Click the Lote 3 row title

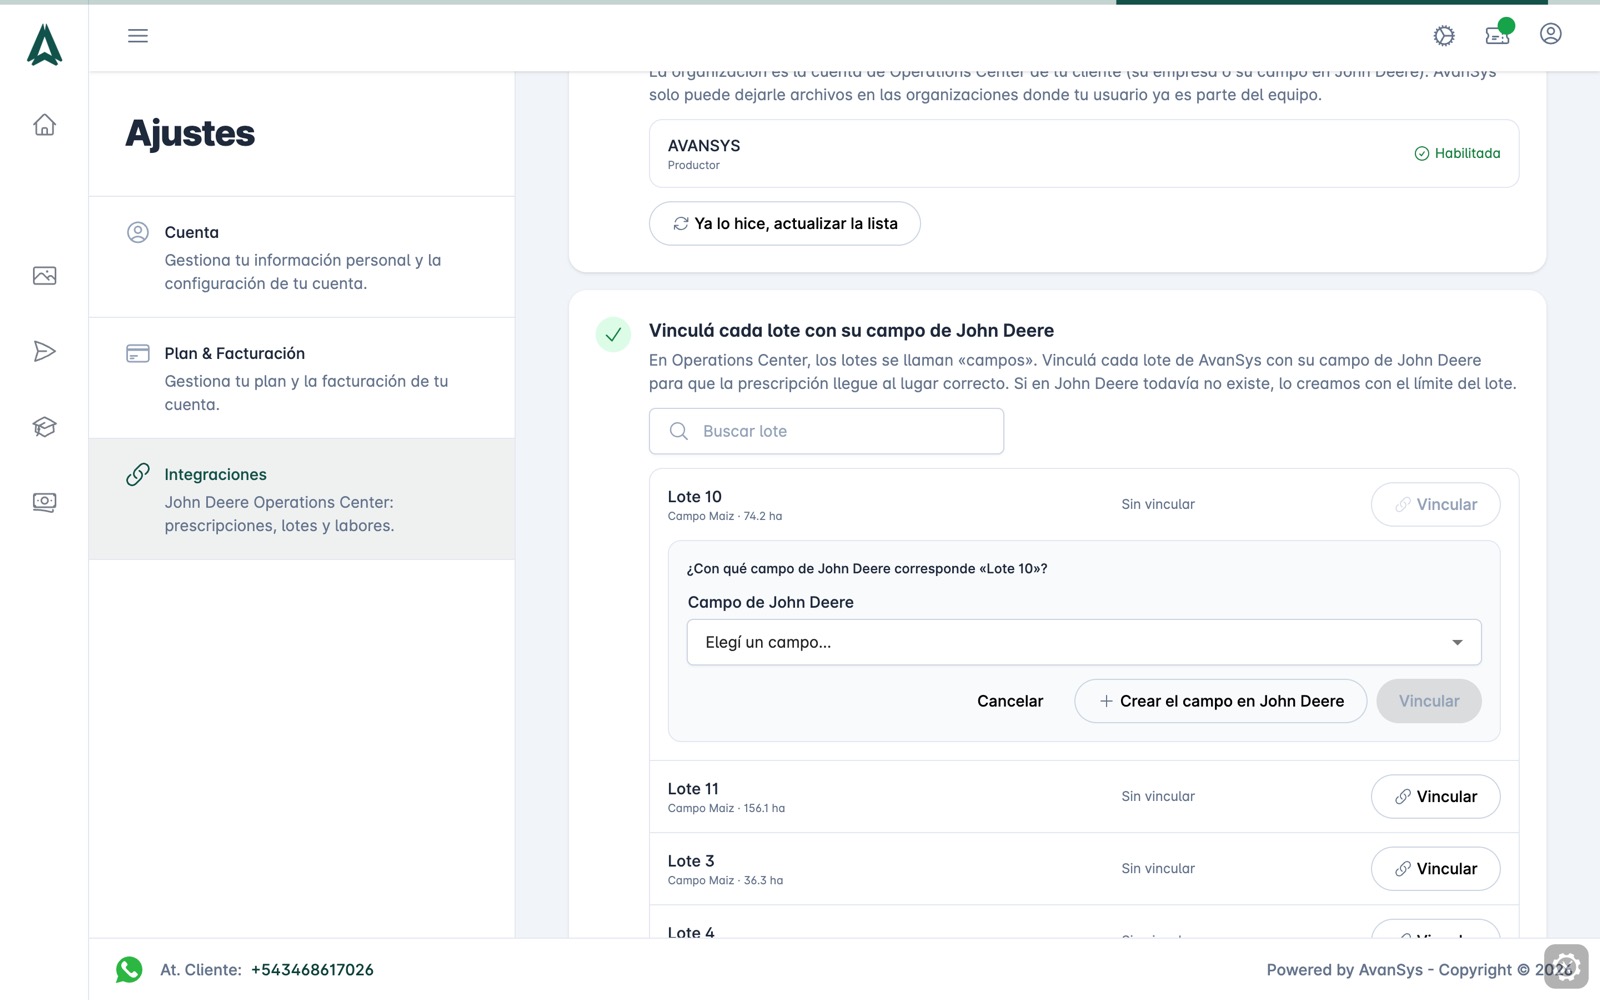point(691,861)
